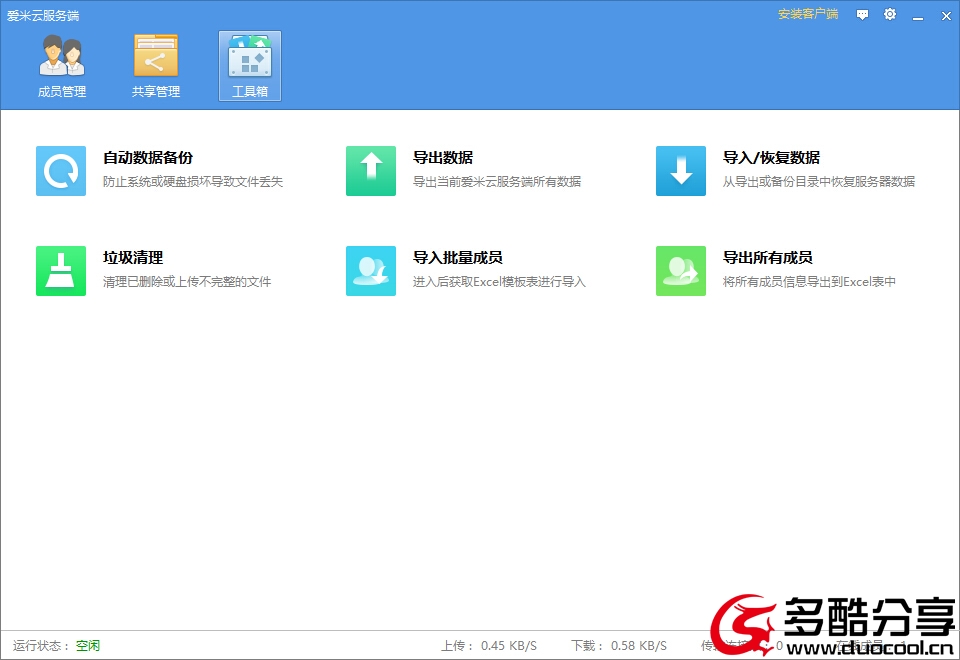Open the 成员管理 member management icon
The width and height of the screenshot is (960, 660).
click(x=62, y=56)
